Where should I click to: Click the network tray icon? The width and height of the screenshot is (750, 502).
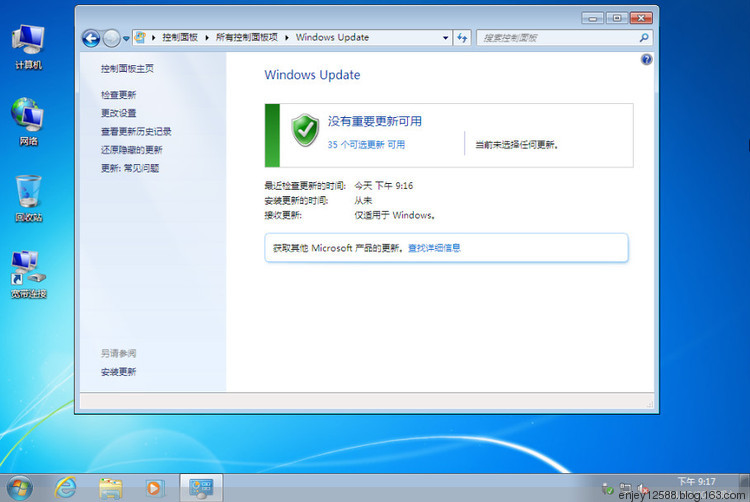tap(625, 488)
